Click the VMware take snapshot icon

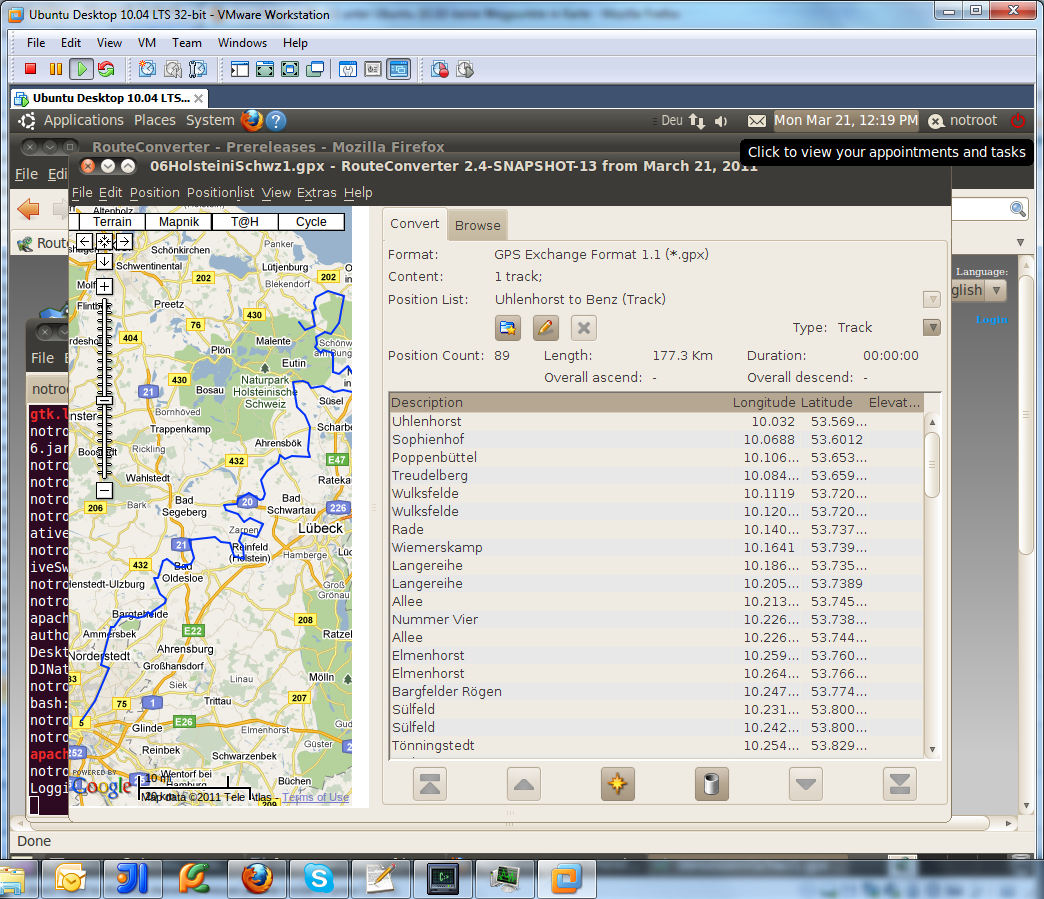click(x=147, y=69)
